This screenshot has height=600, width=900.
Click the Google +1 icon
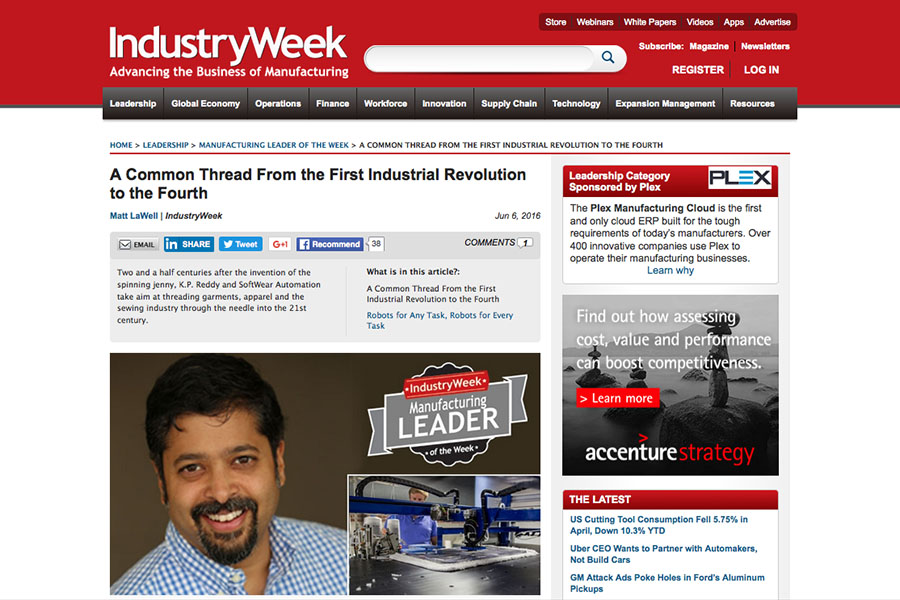click(279, 243)
